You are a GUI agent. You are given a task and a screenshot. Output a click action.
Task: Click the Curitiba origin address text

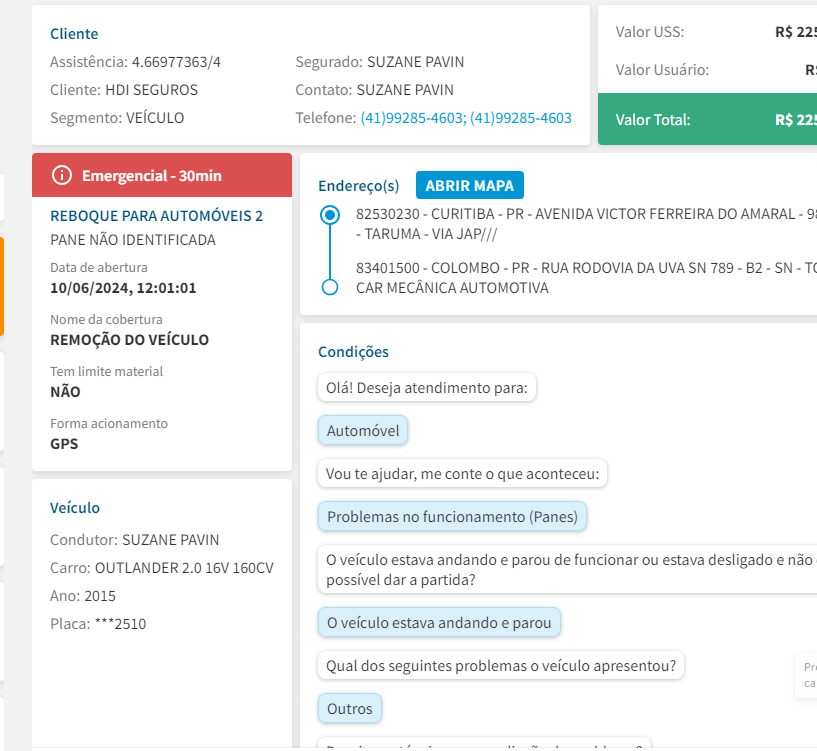pyautogui.click(x=586, y=224)
